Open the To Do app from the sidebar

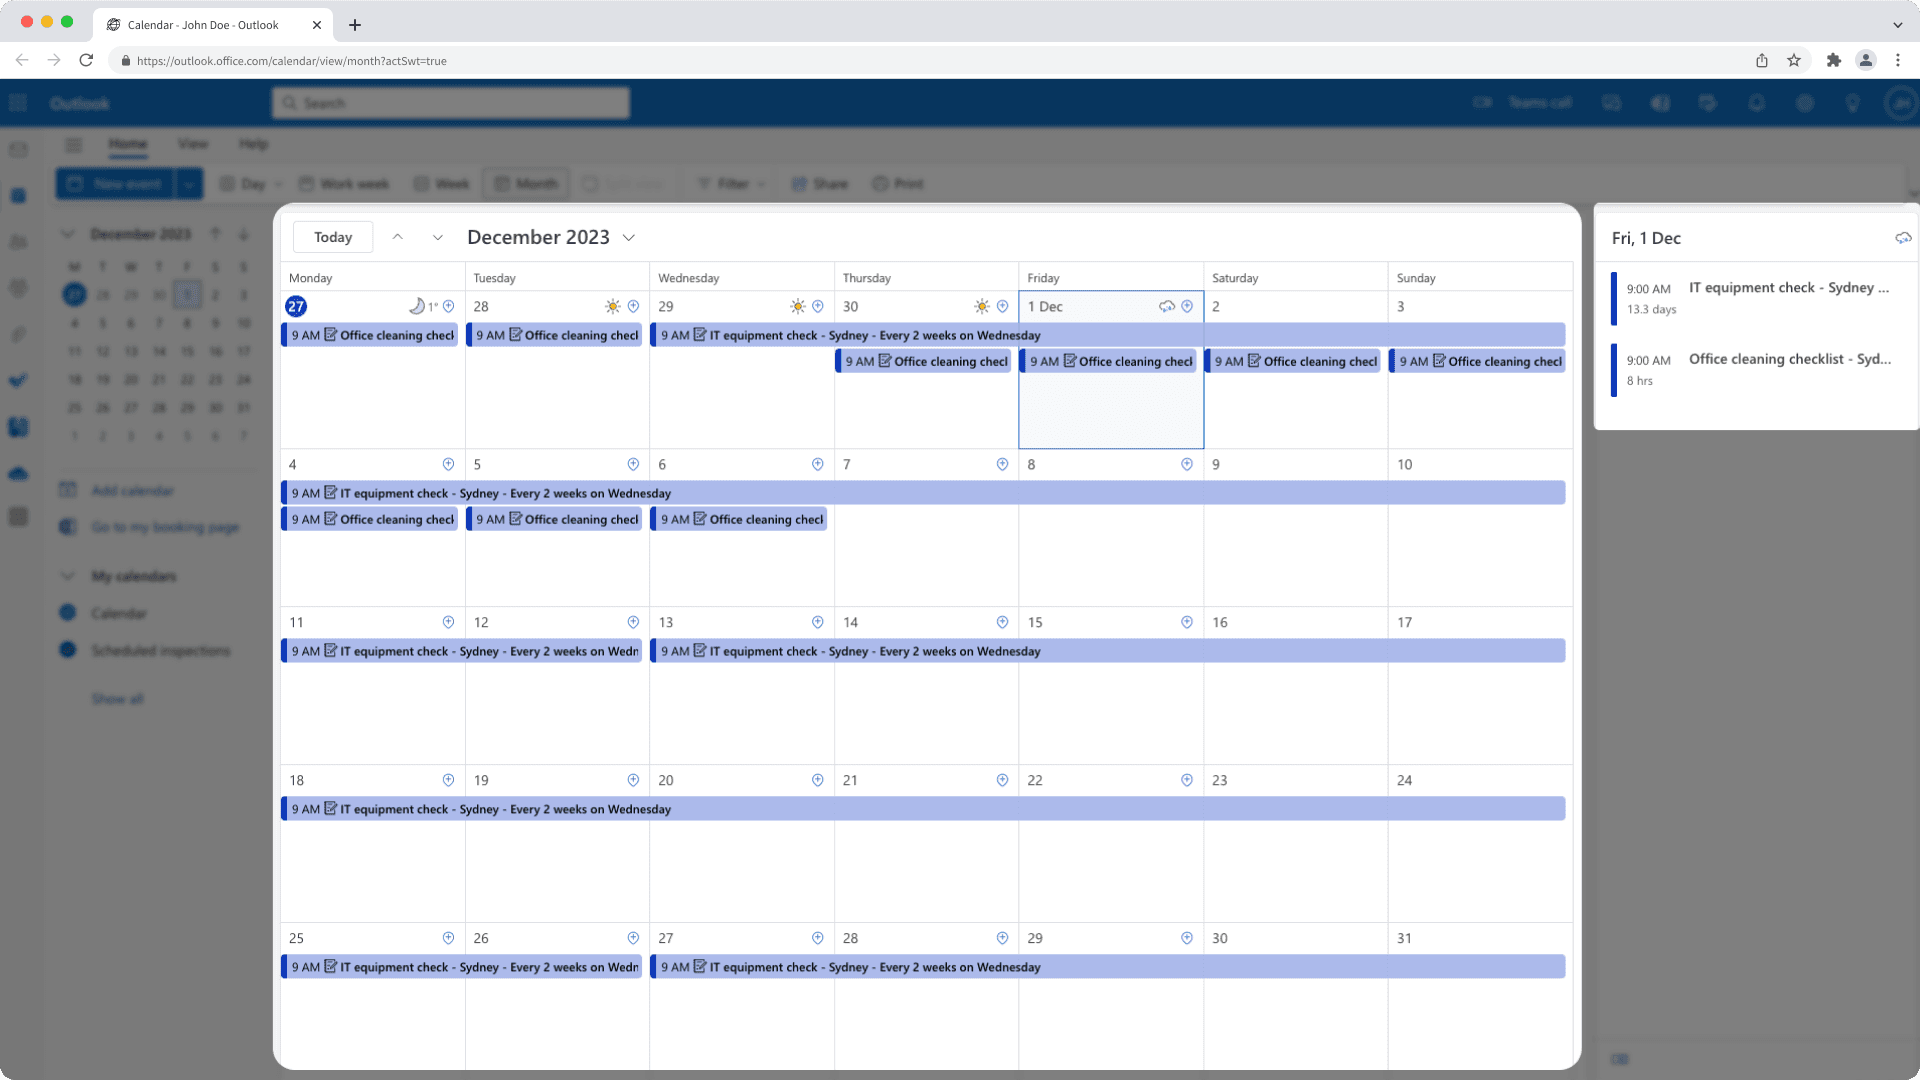18,379
